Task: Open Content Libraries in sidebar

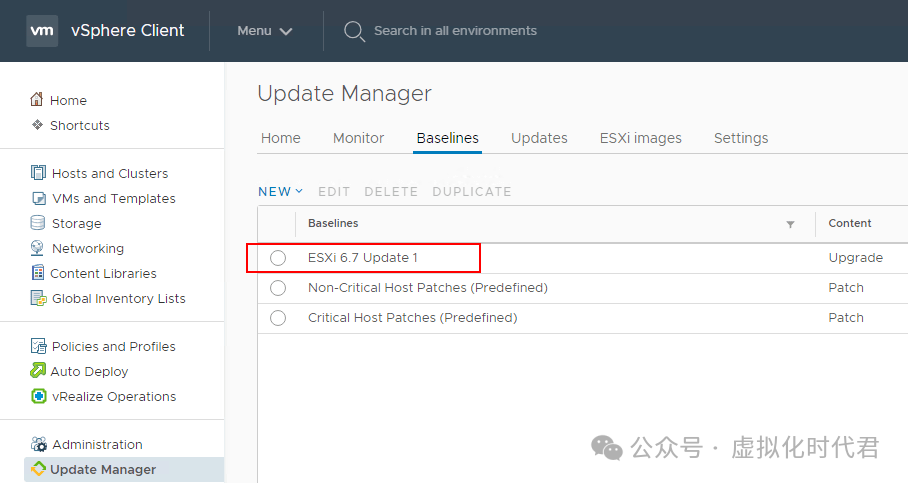Action: (x=103, y=273)
